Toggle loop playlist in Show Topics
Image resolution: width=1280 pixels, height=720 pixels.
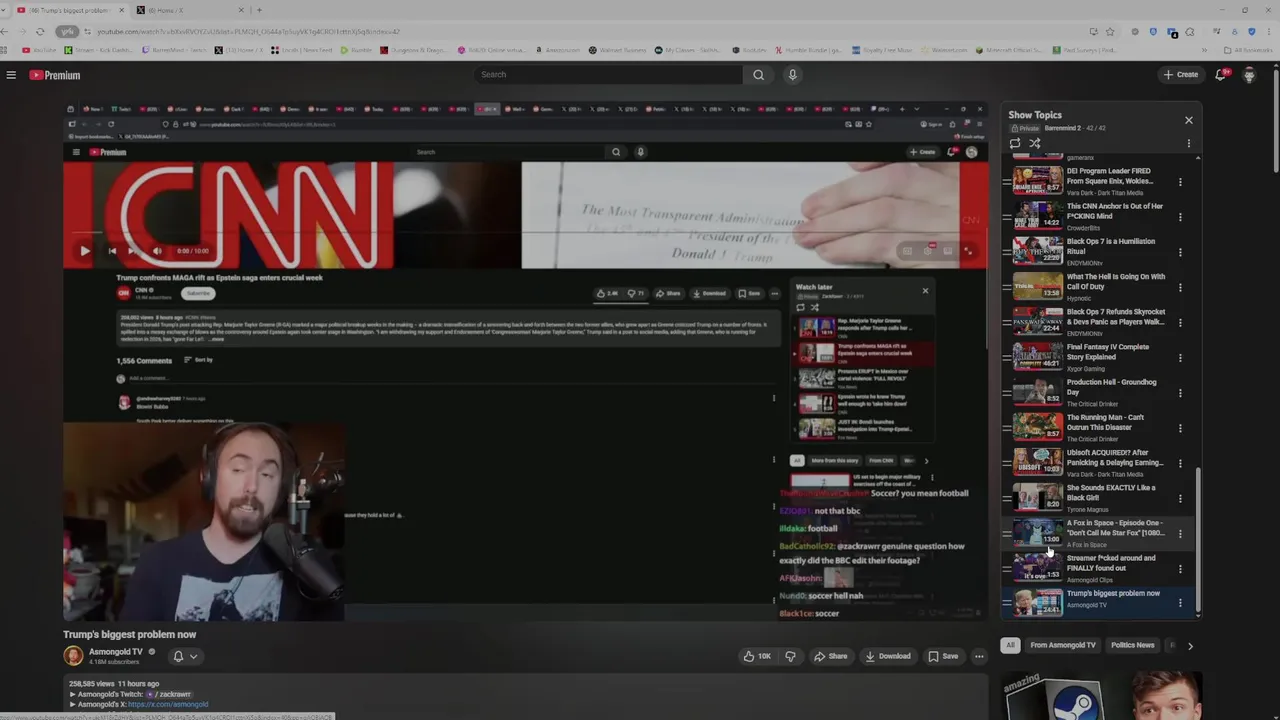pyautogui.click(x=1015, y=143)
